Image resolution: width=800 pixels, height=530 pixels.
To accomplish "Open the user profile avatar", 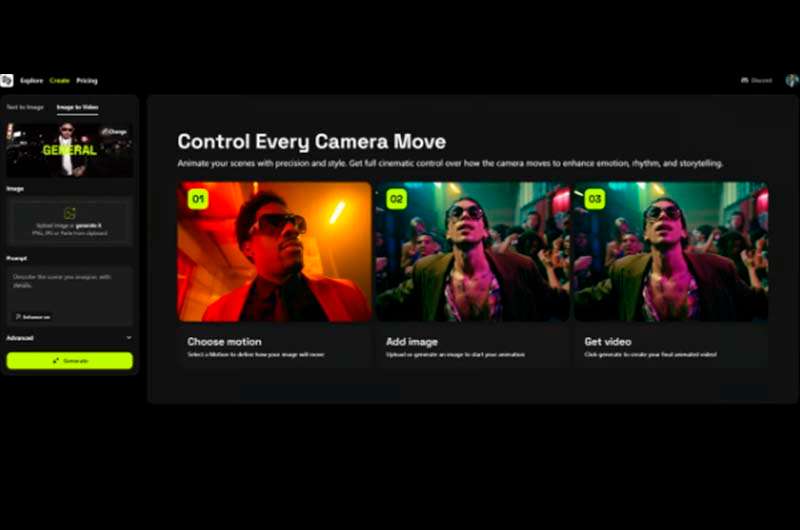I will tap(792, 81).
